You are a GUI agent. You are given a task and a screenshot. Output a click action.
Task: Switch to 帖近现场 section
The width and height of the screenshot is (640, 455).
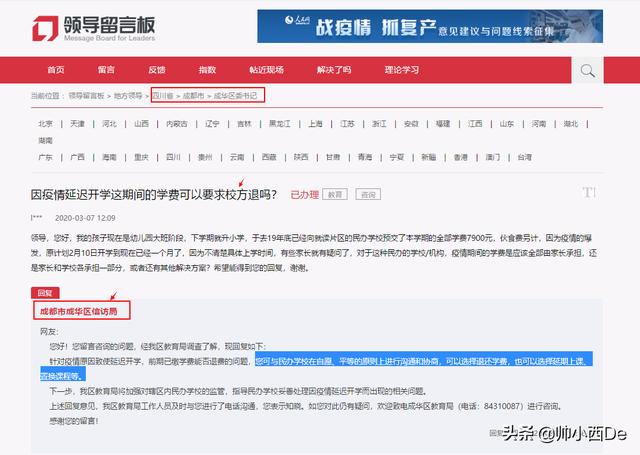266,70
